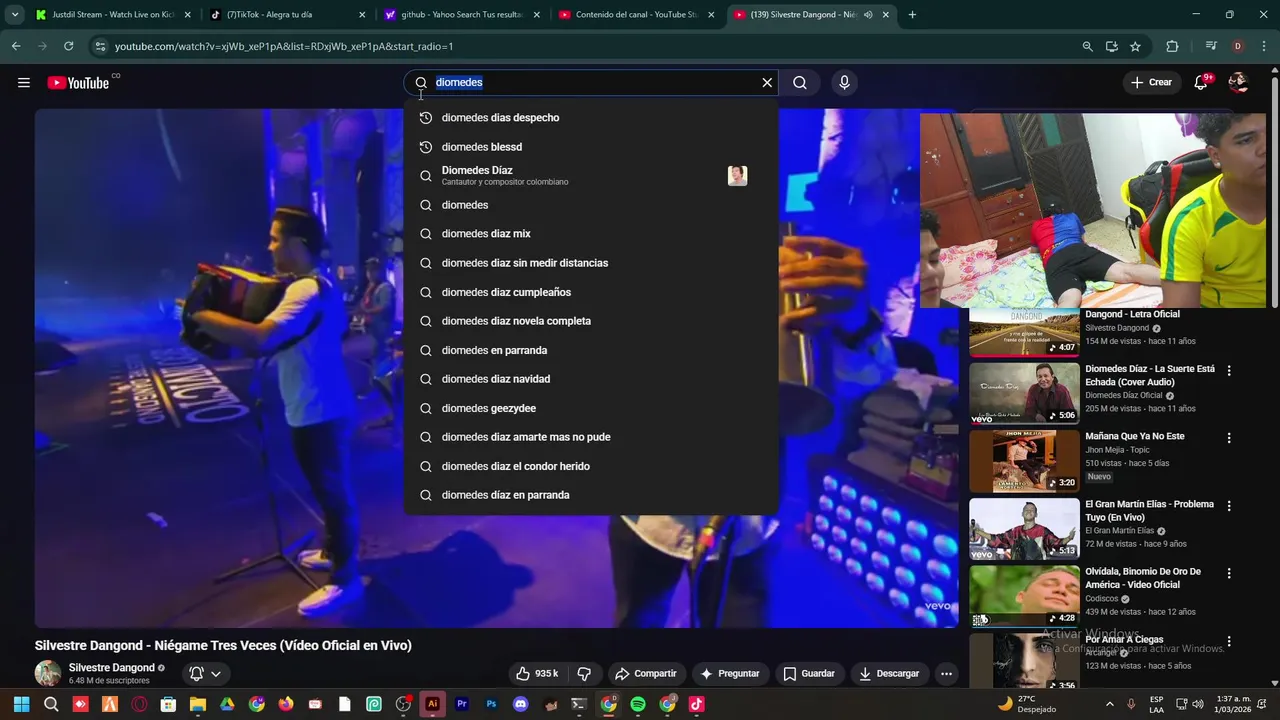Screen dimensions: 1280x720
Task: Open the subscription notification bell dropdown
Action: pyautogui.click(x=205, y=674)
